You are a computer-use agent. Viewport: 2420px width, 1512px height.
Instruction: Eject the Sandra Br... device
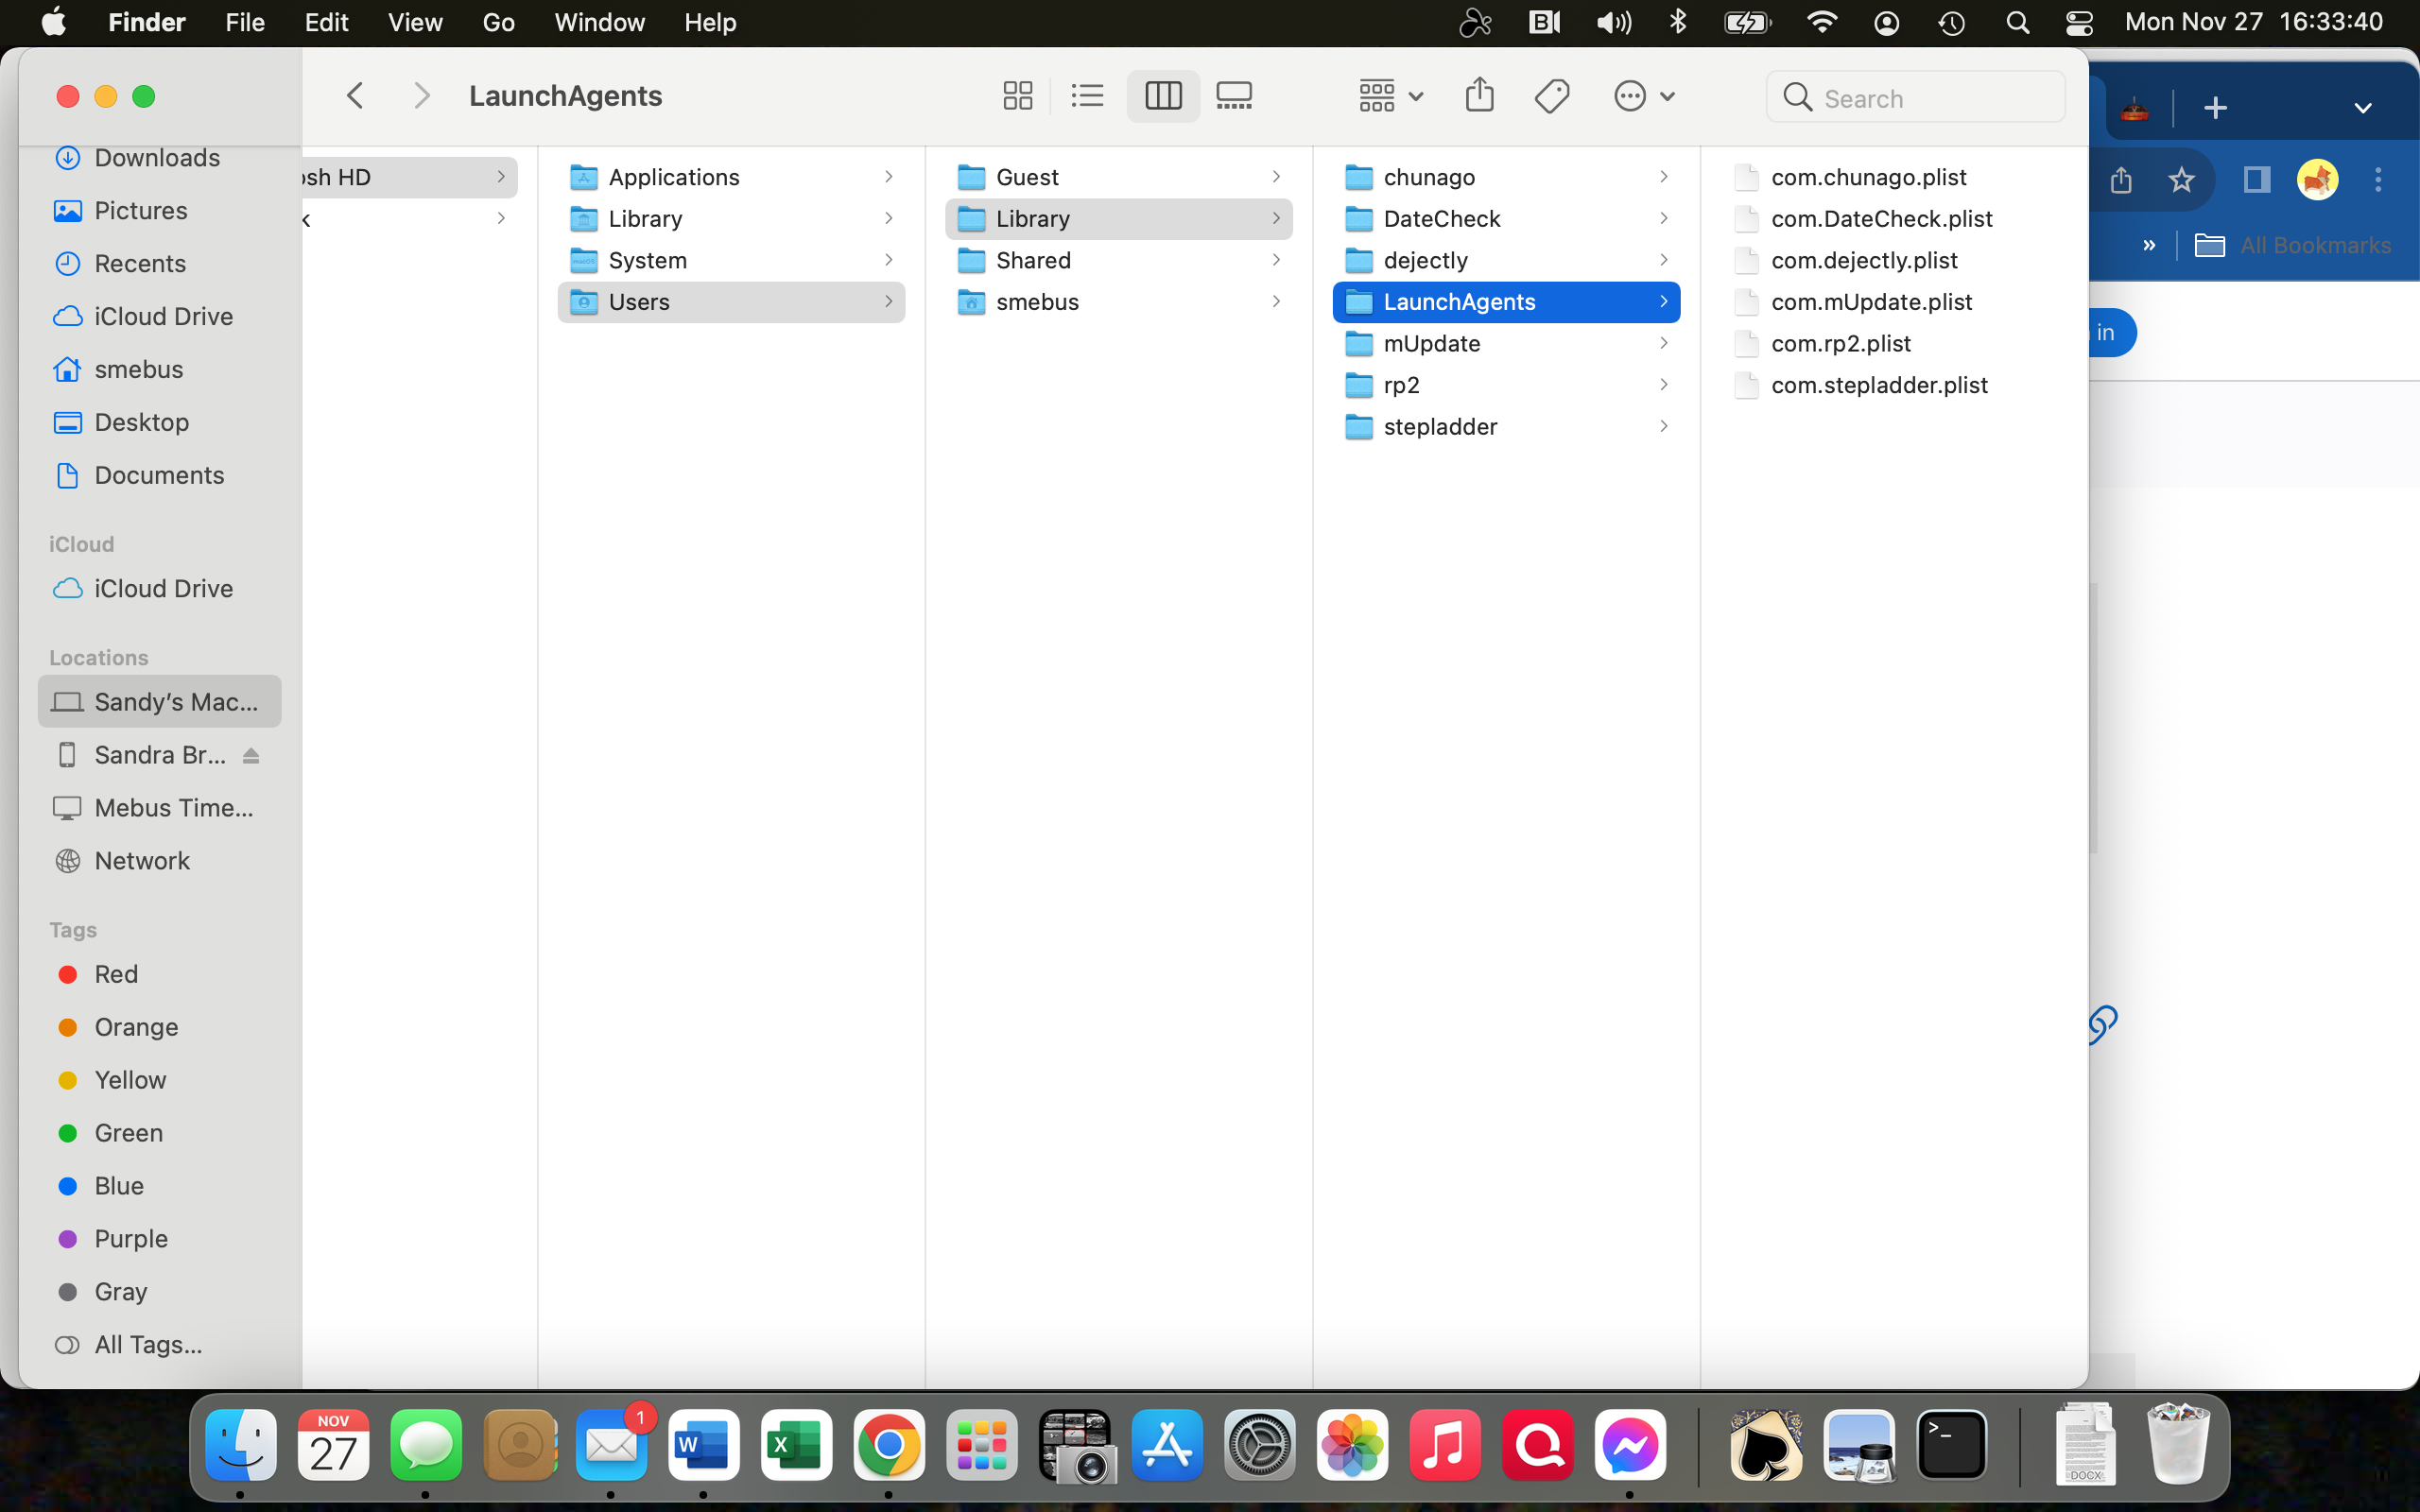(x=251, y=756)
